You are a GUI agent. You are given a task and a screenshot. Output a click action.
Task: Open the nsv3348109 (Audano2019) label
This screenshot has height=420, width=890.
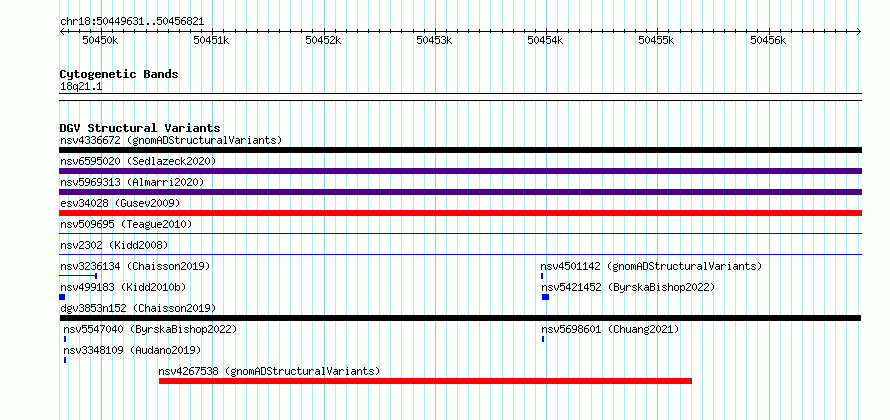point(132,350)
